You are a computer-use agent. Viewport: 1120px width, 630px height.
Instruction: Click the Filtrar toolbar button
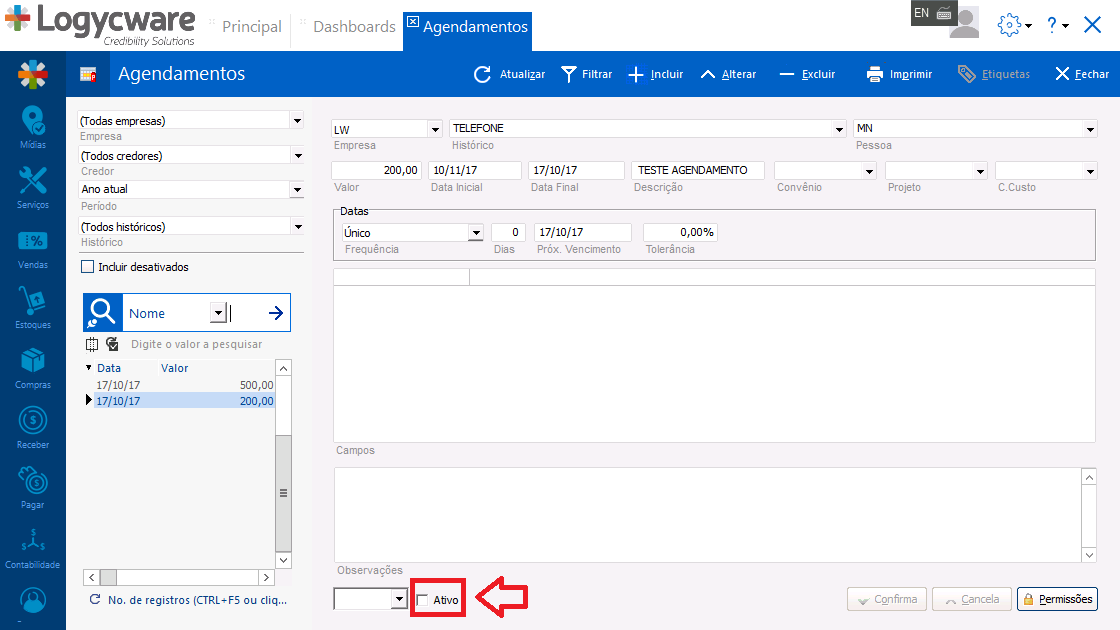(x=586, y=74)
